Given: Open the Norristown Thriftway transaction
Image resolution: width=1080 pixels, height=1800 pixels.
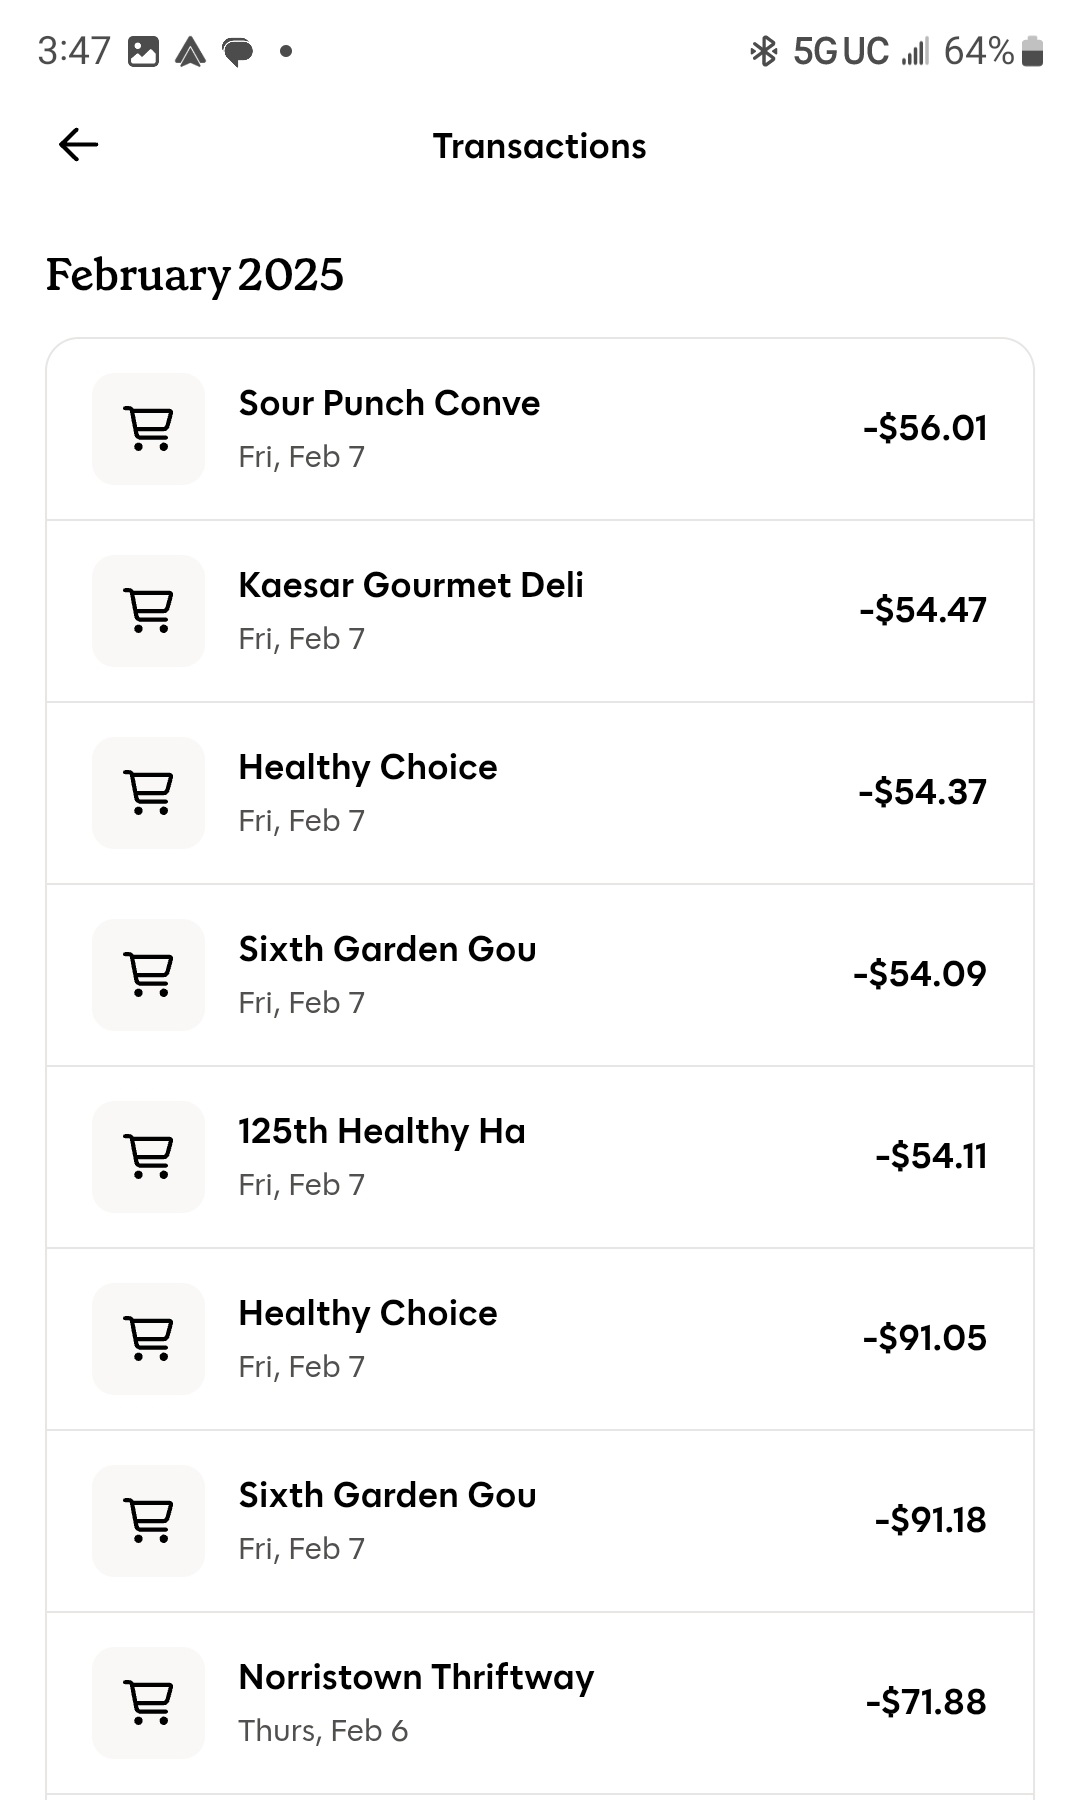Looking at the screenshot, I should coord(416,1677).
